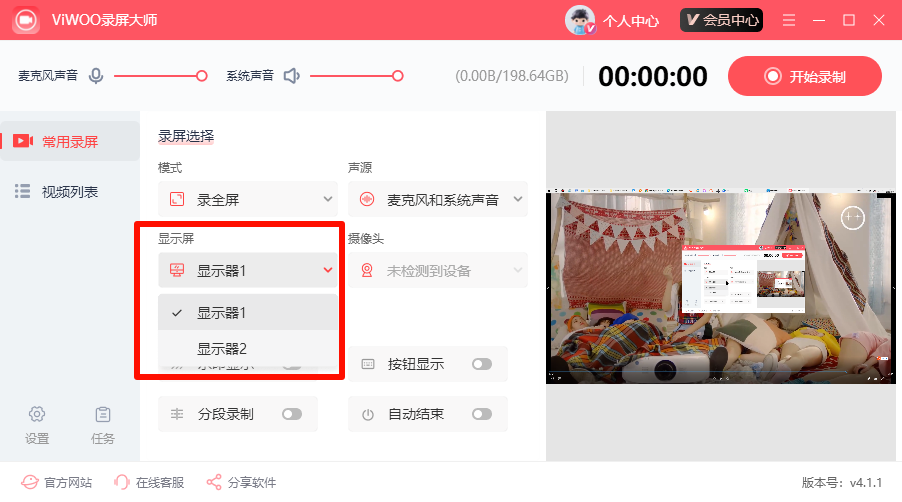Click the 个人中心 label
Screen dimensions: 902x502
tap(630, 21)
